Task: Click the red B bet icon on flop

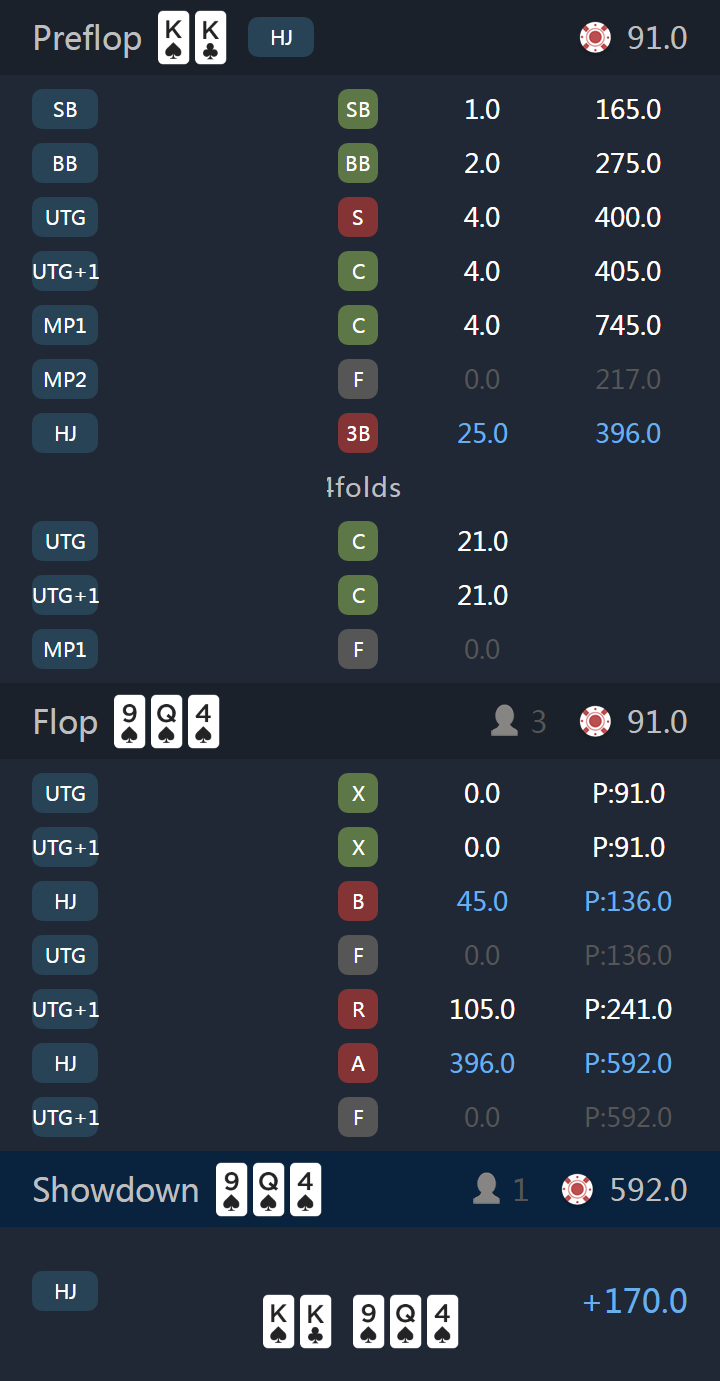Action: [358, 901]
